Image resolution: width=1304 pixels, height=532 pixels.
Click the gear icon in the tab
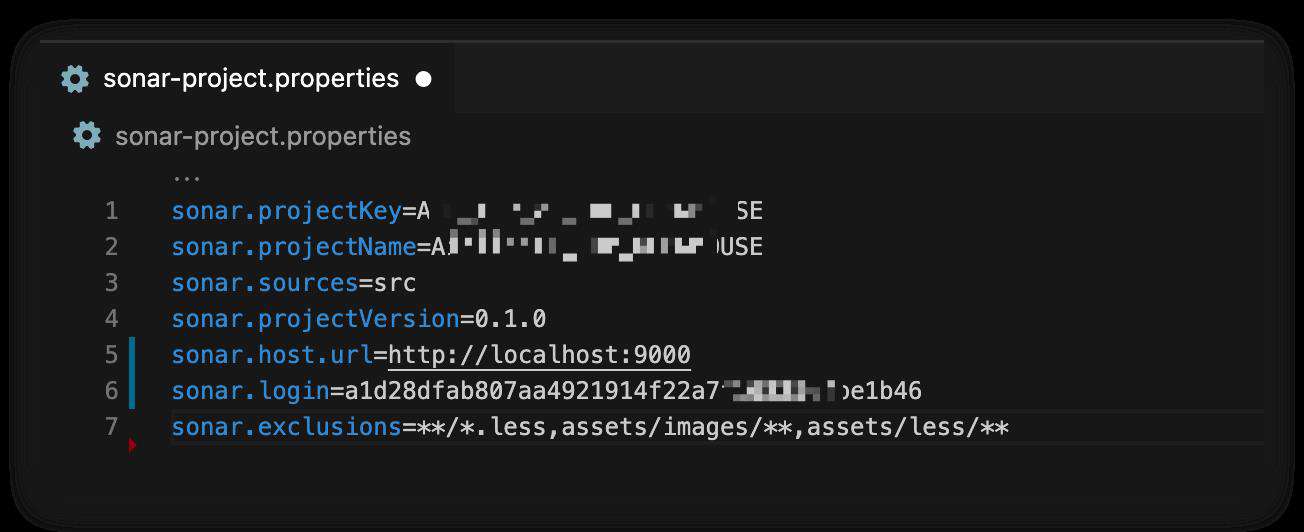click(75, 79)
